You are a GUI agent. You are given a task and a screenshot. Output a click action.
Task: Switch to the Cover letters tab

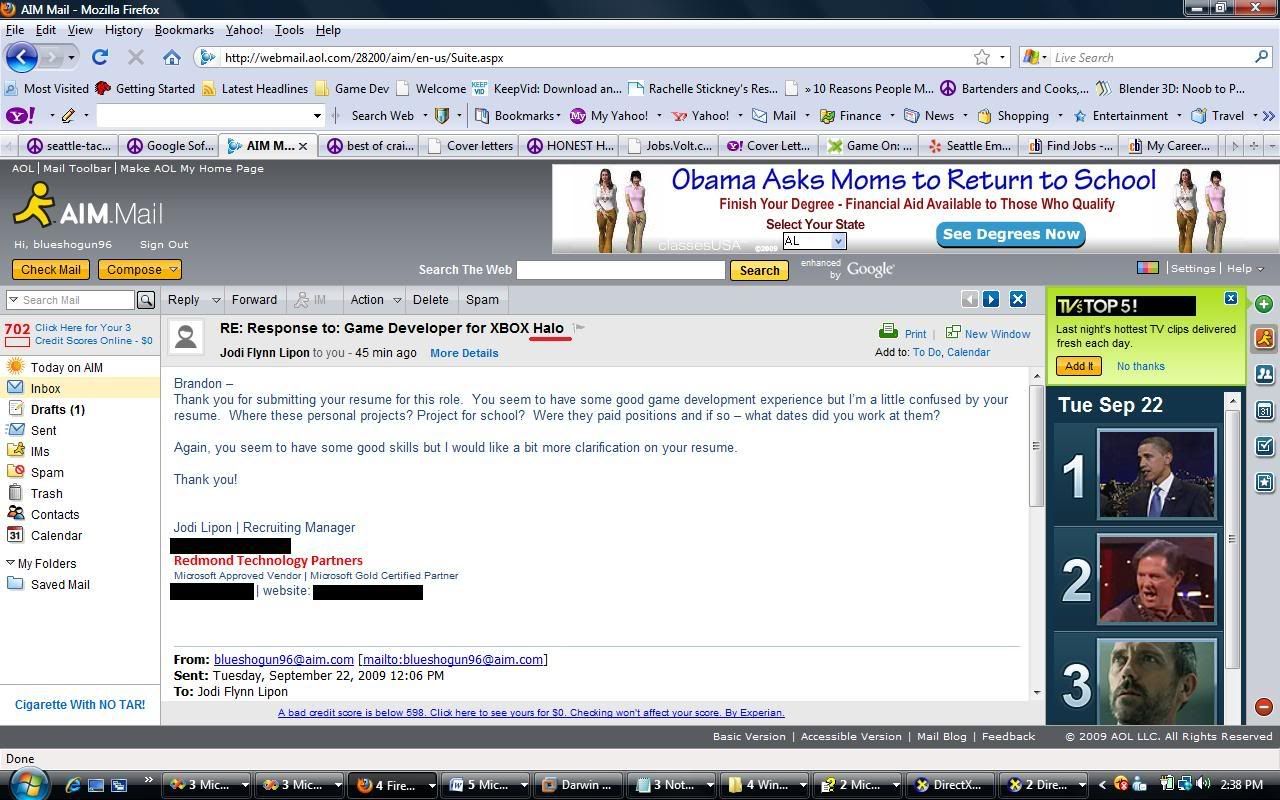point(469,146)
